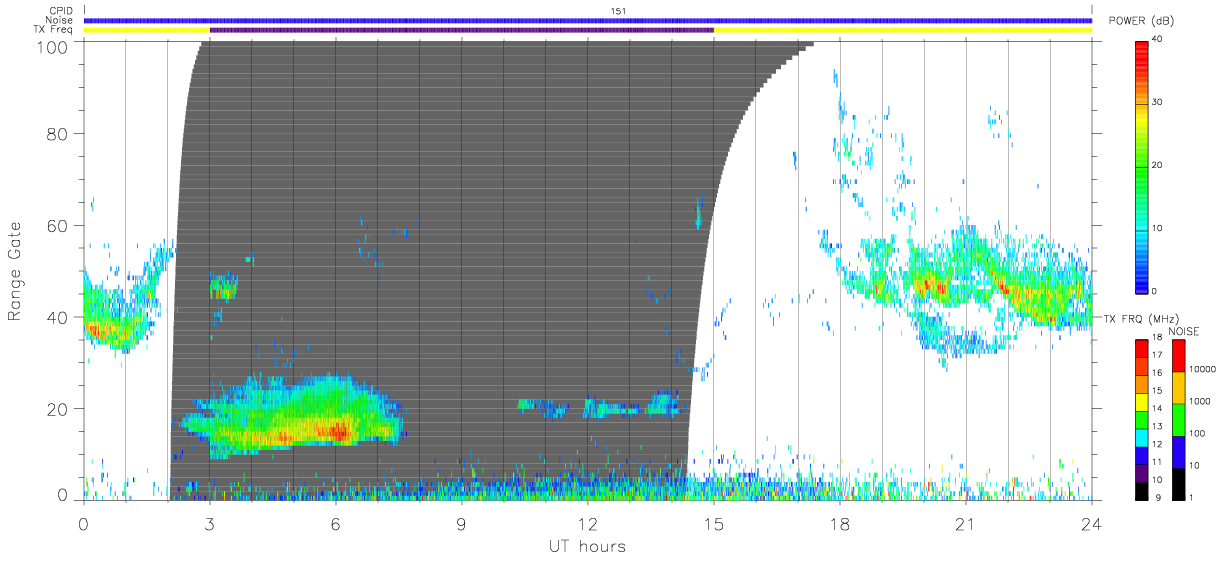The image size is (1228, 567).
Task: Click the 18 MHz frequency scale label
Action: [x=1156, y=339]
